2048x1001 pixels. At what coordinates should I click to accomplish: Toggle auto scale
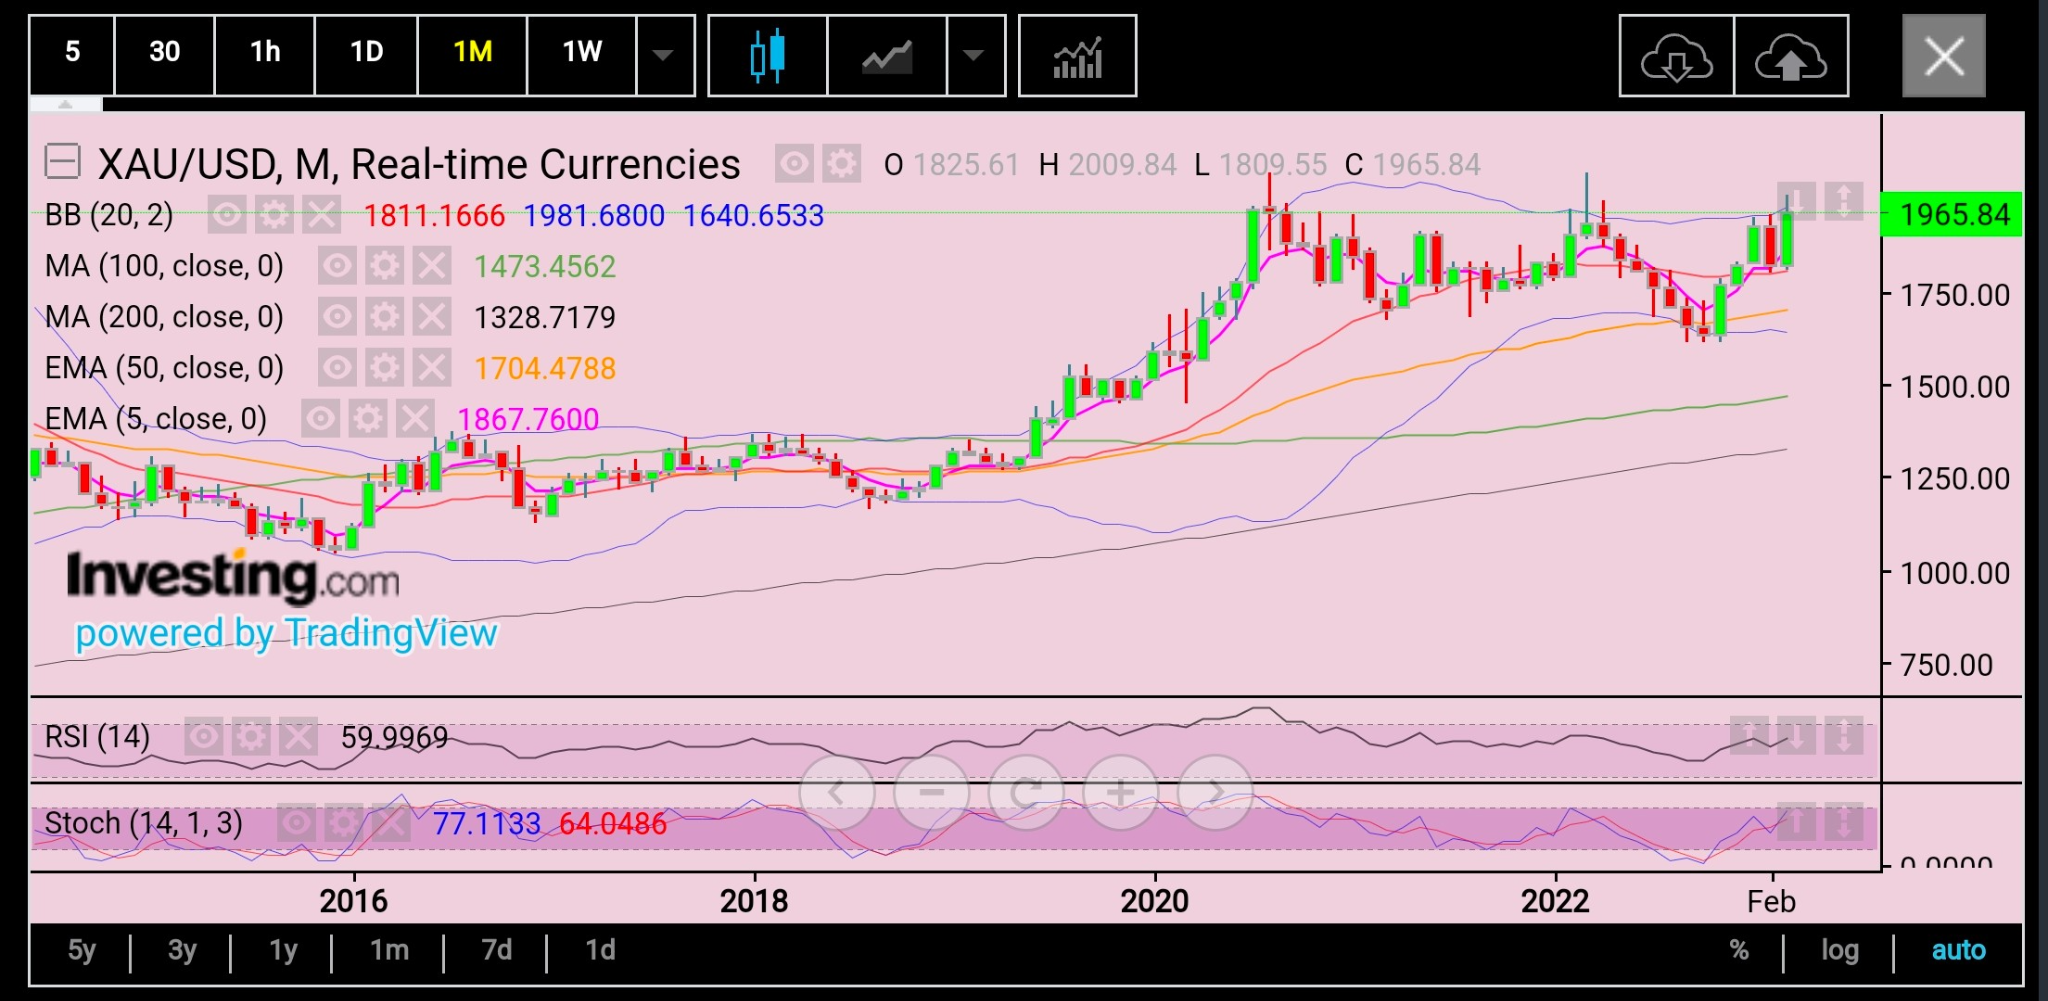pos(1958,950)
